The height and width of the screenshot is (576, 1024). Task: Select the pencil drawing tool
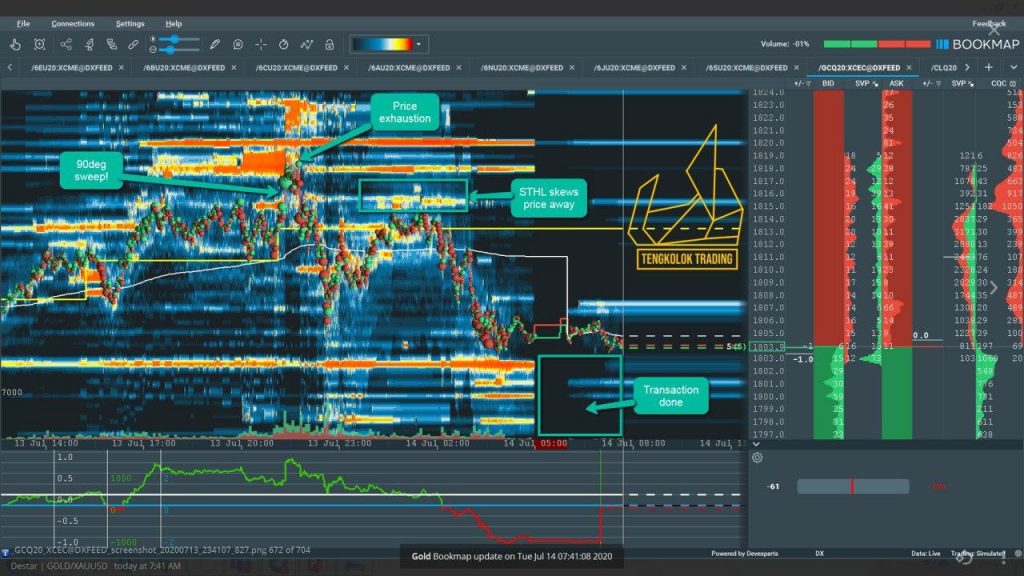[215, 44]
